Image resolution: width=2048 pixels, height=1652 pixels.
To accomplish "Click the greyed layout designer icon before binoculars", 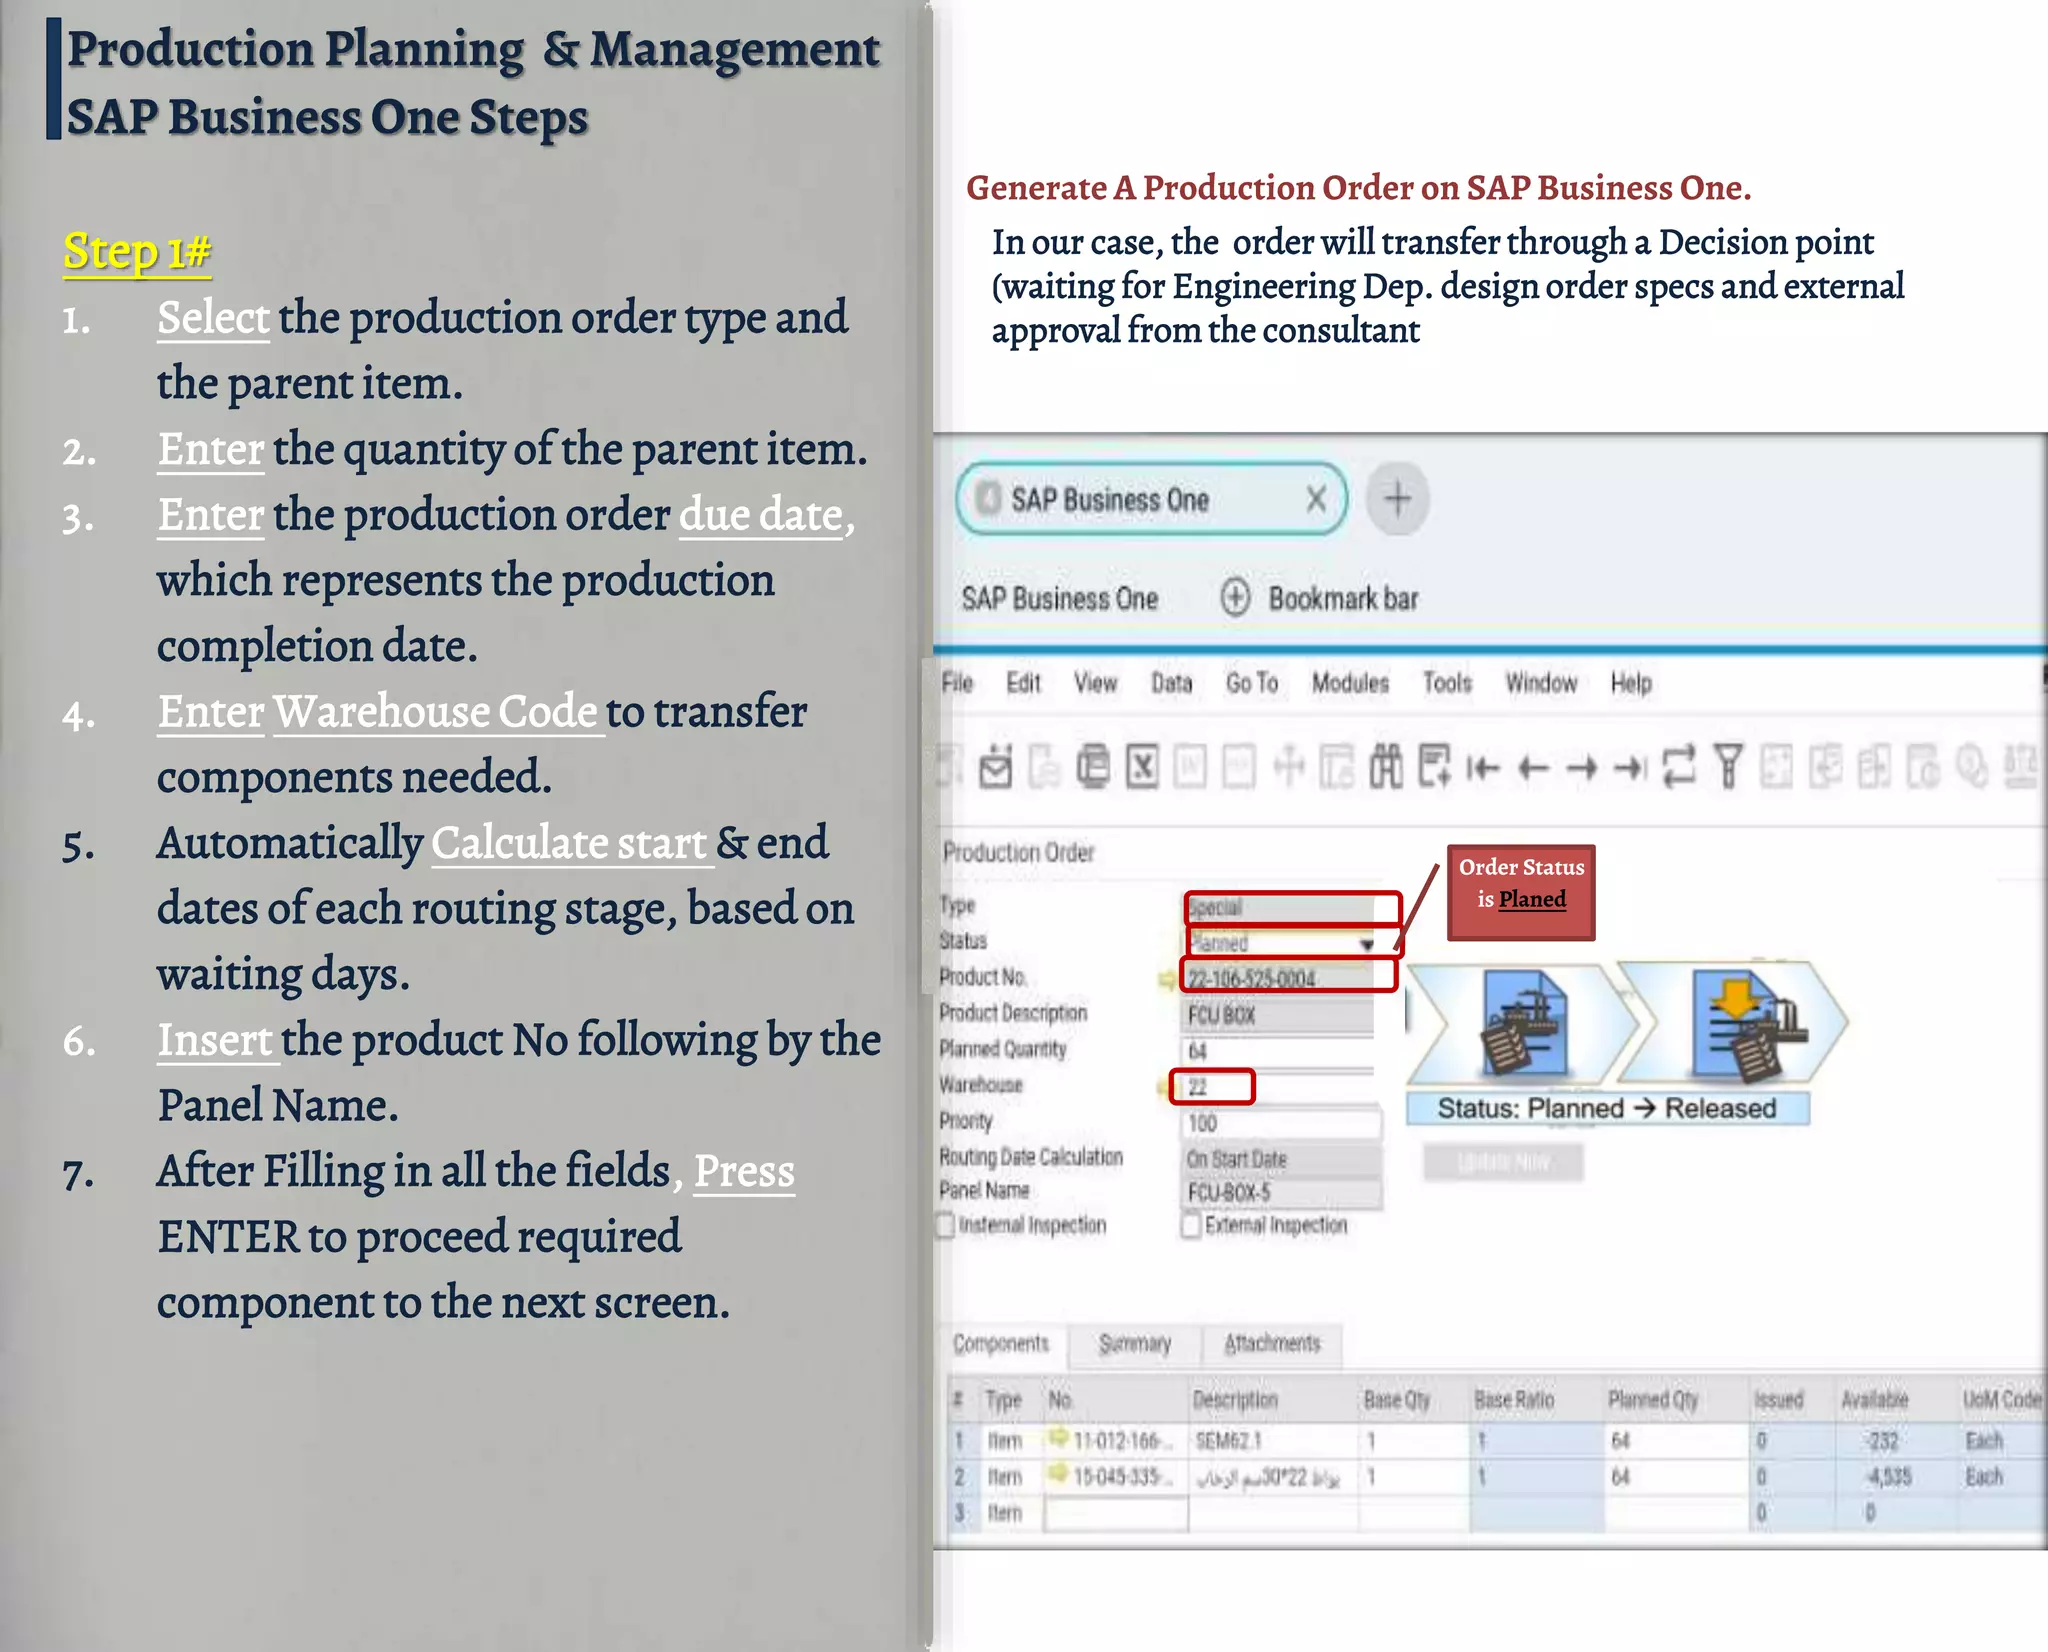I will [1337, 768].
